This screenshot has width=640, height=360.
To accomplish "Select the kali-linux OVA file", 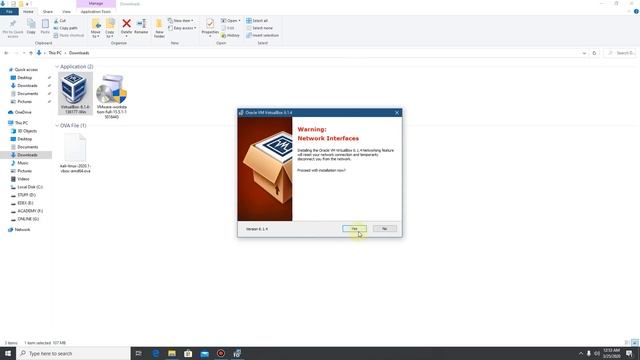I will pyautogui.click(x=75, y=153).
